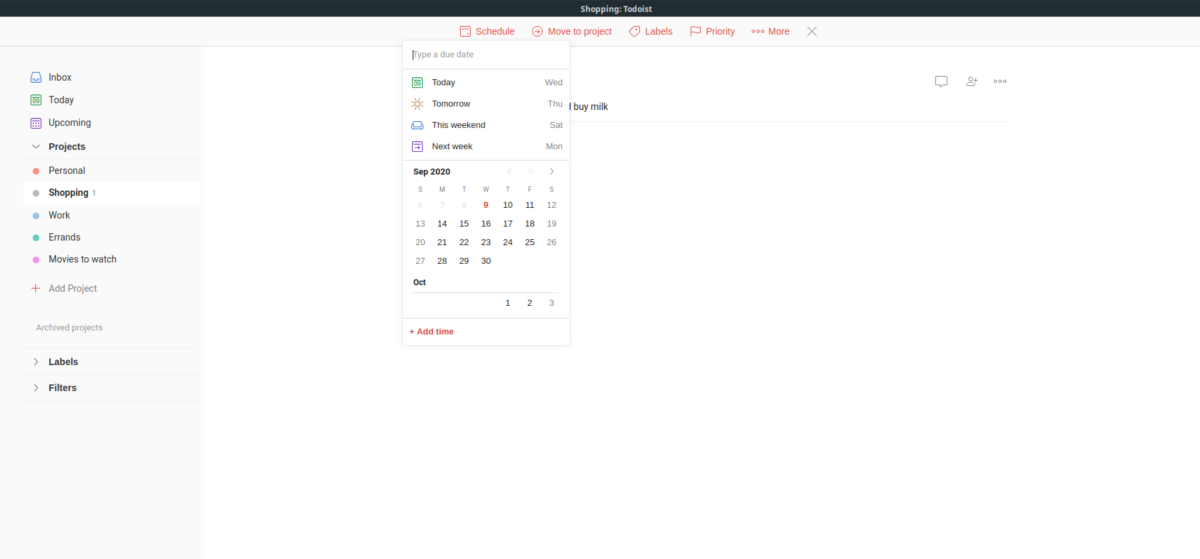Focus the Type a due date field

coord(486,55)
